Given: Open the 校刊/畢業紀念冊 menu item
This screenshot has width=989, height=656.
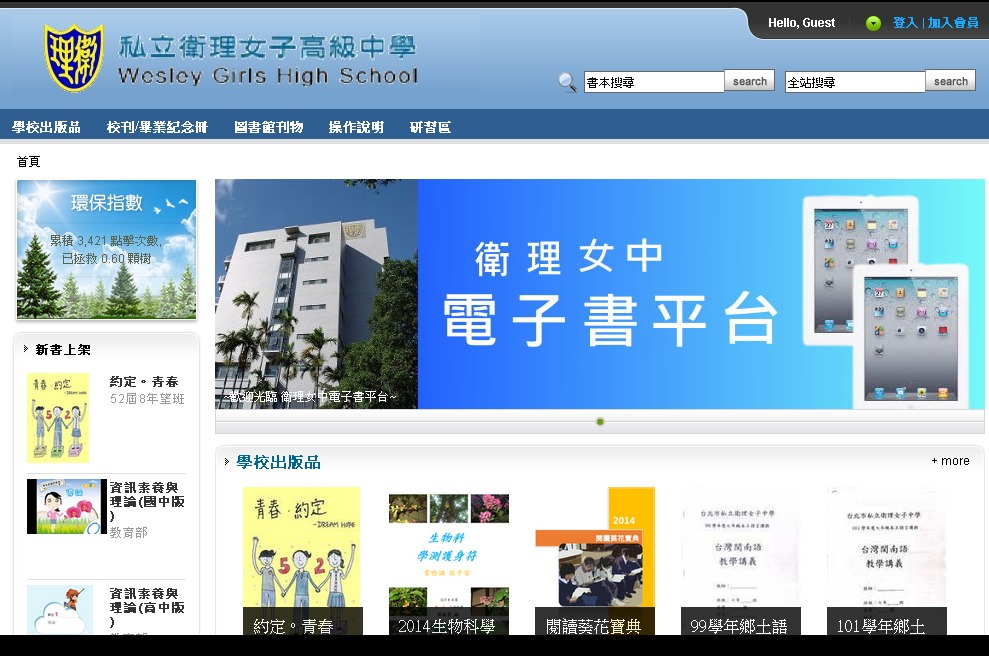Looking at the screenshot, I should pos(157,127).
